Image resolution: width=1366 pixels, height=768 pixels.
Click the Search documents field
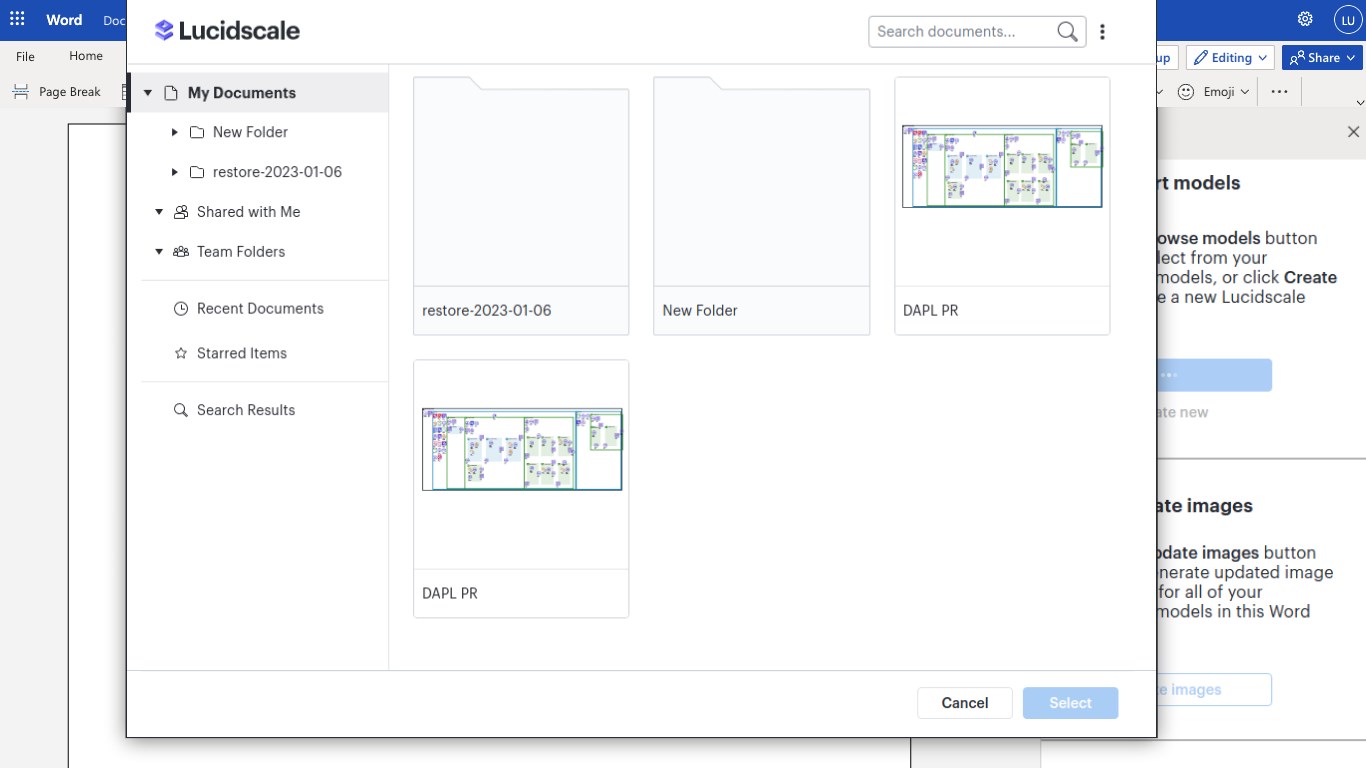(960, 32)
